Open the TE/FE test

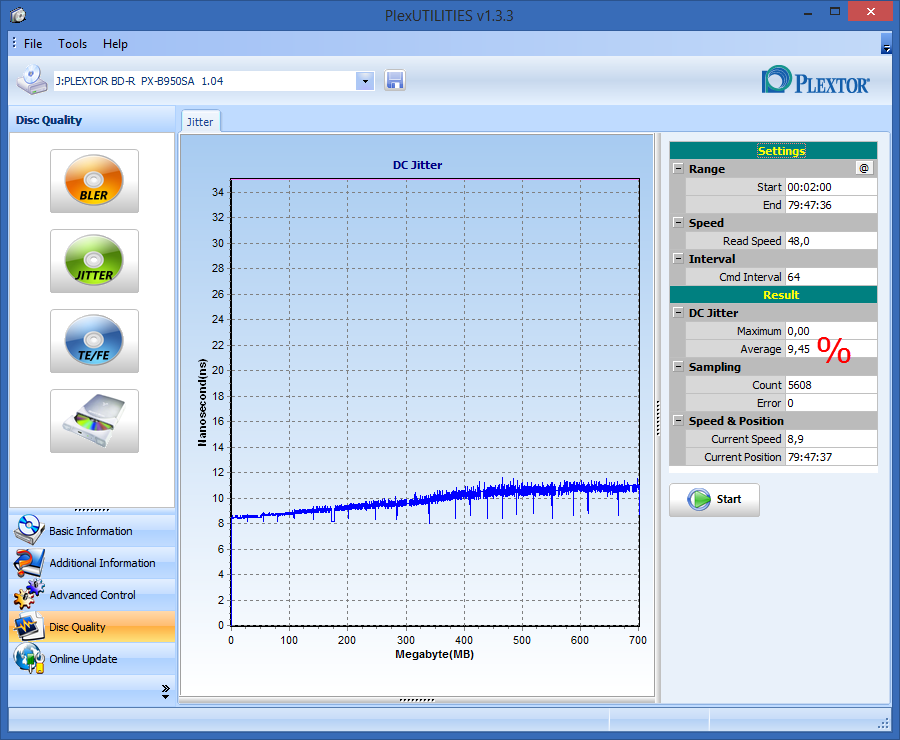coord(94,341)
